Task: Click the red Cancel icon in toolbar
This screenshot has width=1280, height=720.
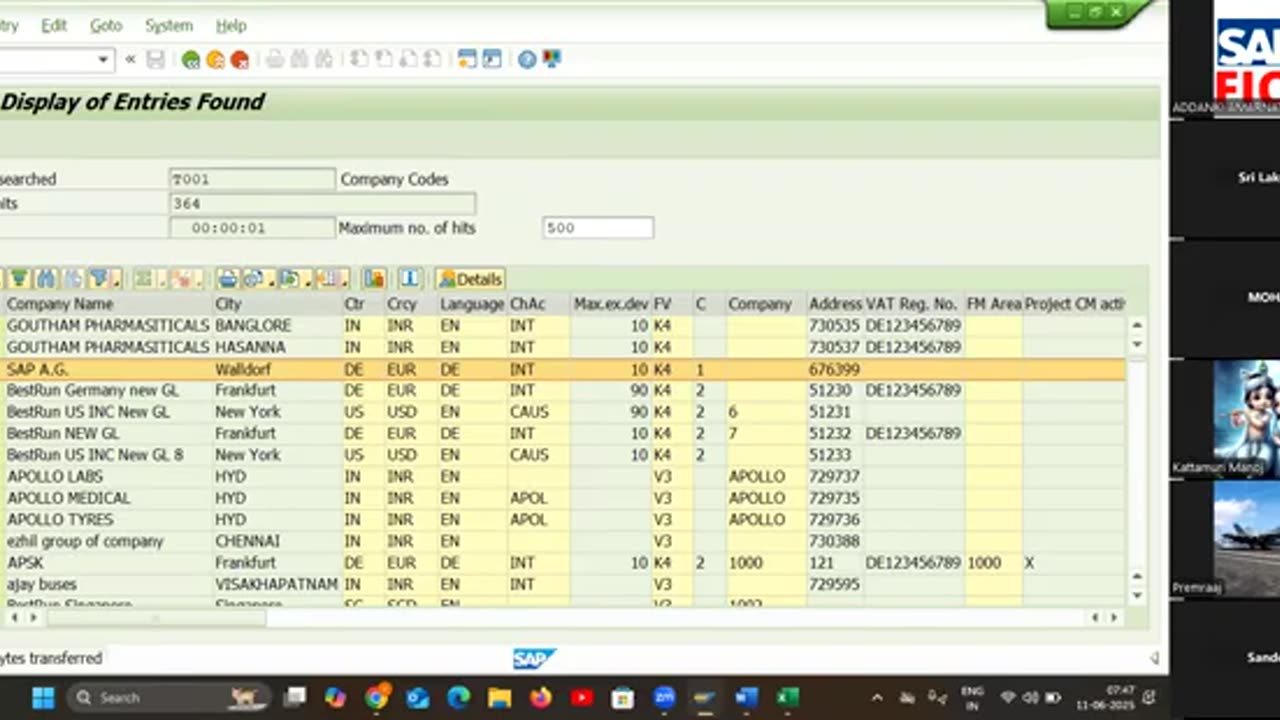Action: click(x=240, y=60)
